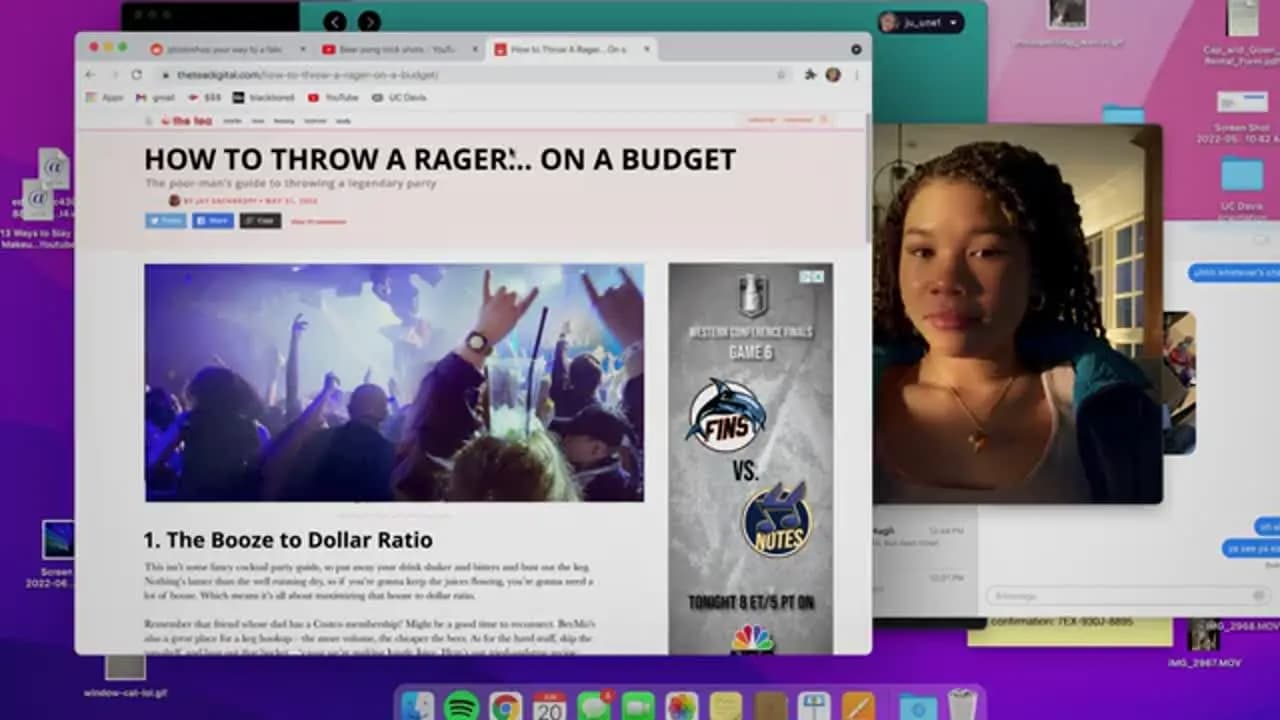Open Google Chrome from the dock

(506, 706)
